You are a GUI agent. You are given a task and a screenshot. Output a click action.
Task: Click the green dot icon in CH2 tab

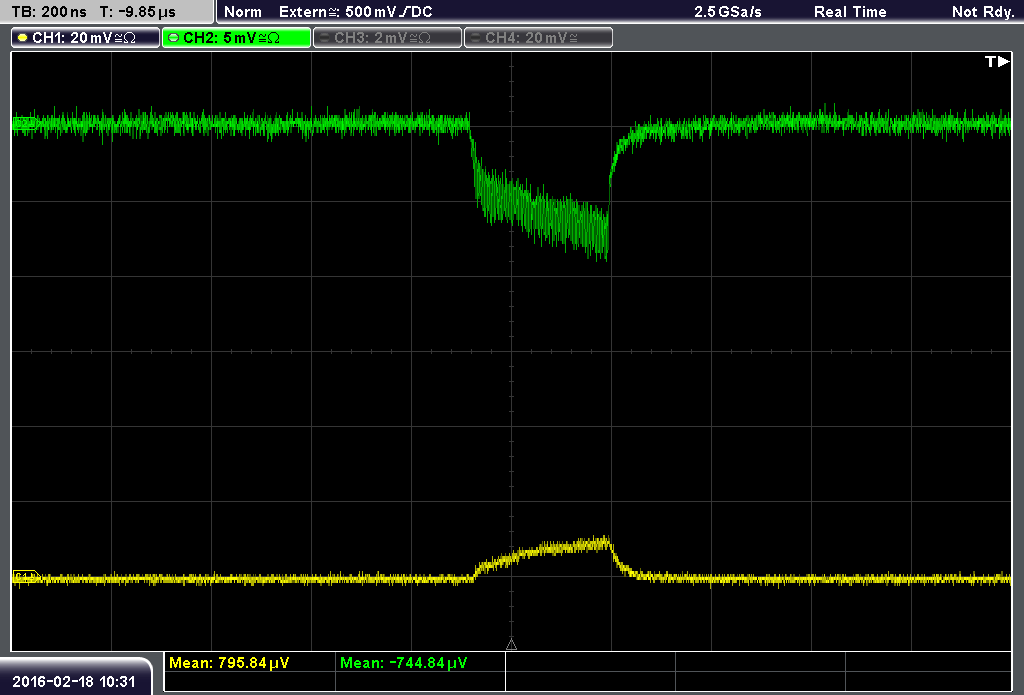point(174,38)
